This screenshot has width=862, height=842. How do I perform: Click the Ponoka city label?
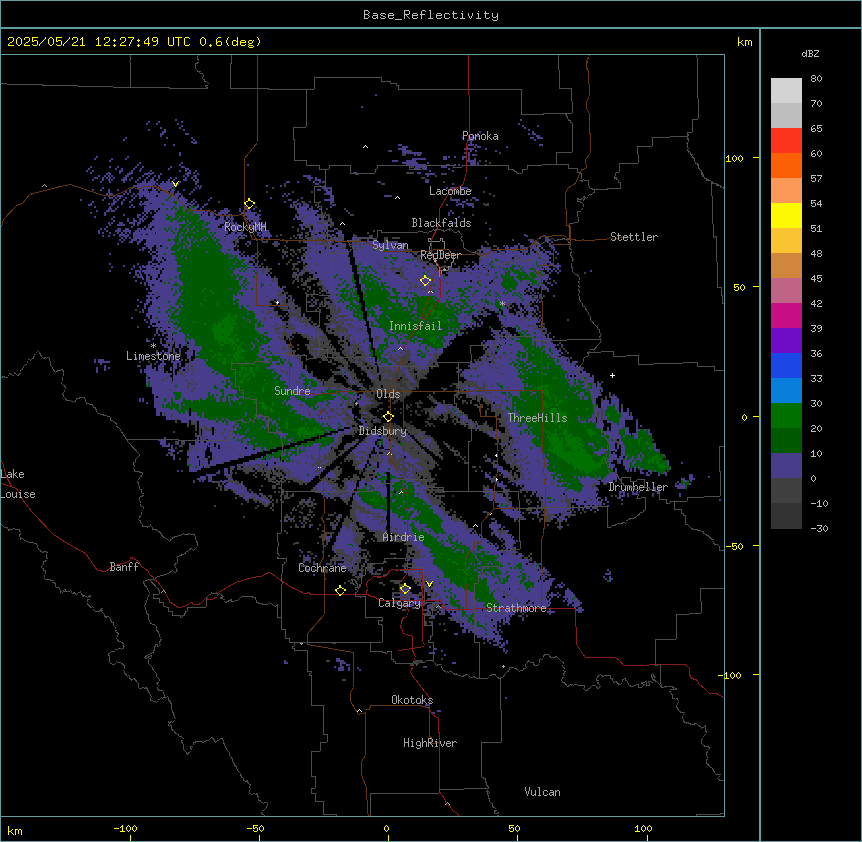pos(480,136)
